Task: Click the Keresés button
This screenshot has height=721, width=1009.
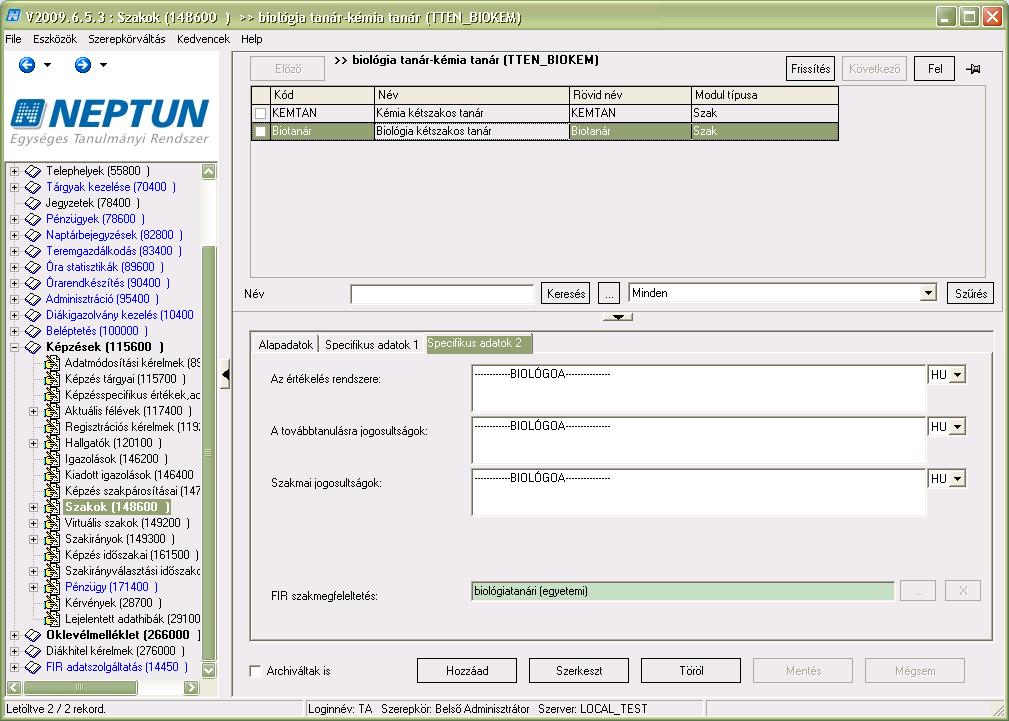Action: [x=566, y=294]
